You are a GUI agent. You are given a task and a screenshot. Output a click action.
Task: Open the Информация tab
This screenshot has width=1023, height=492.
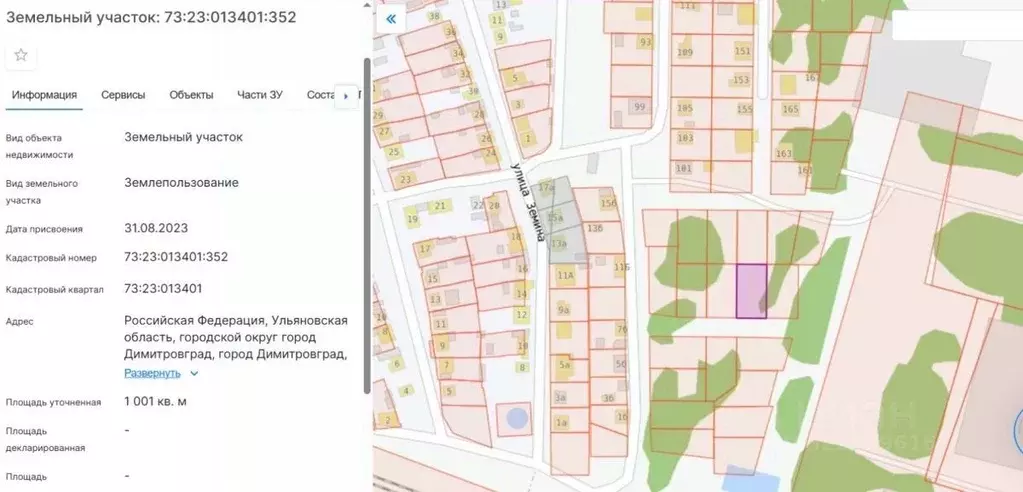click(x=44, y=95)
